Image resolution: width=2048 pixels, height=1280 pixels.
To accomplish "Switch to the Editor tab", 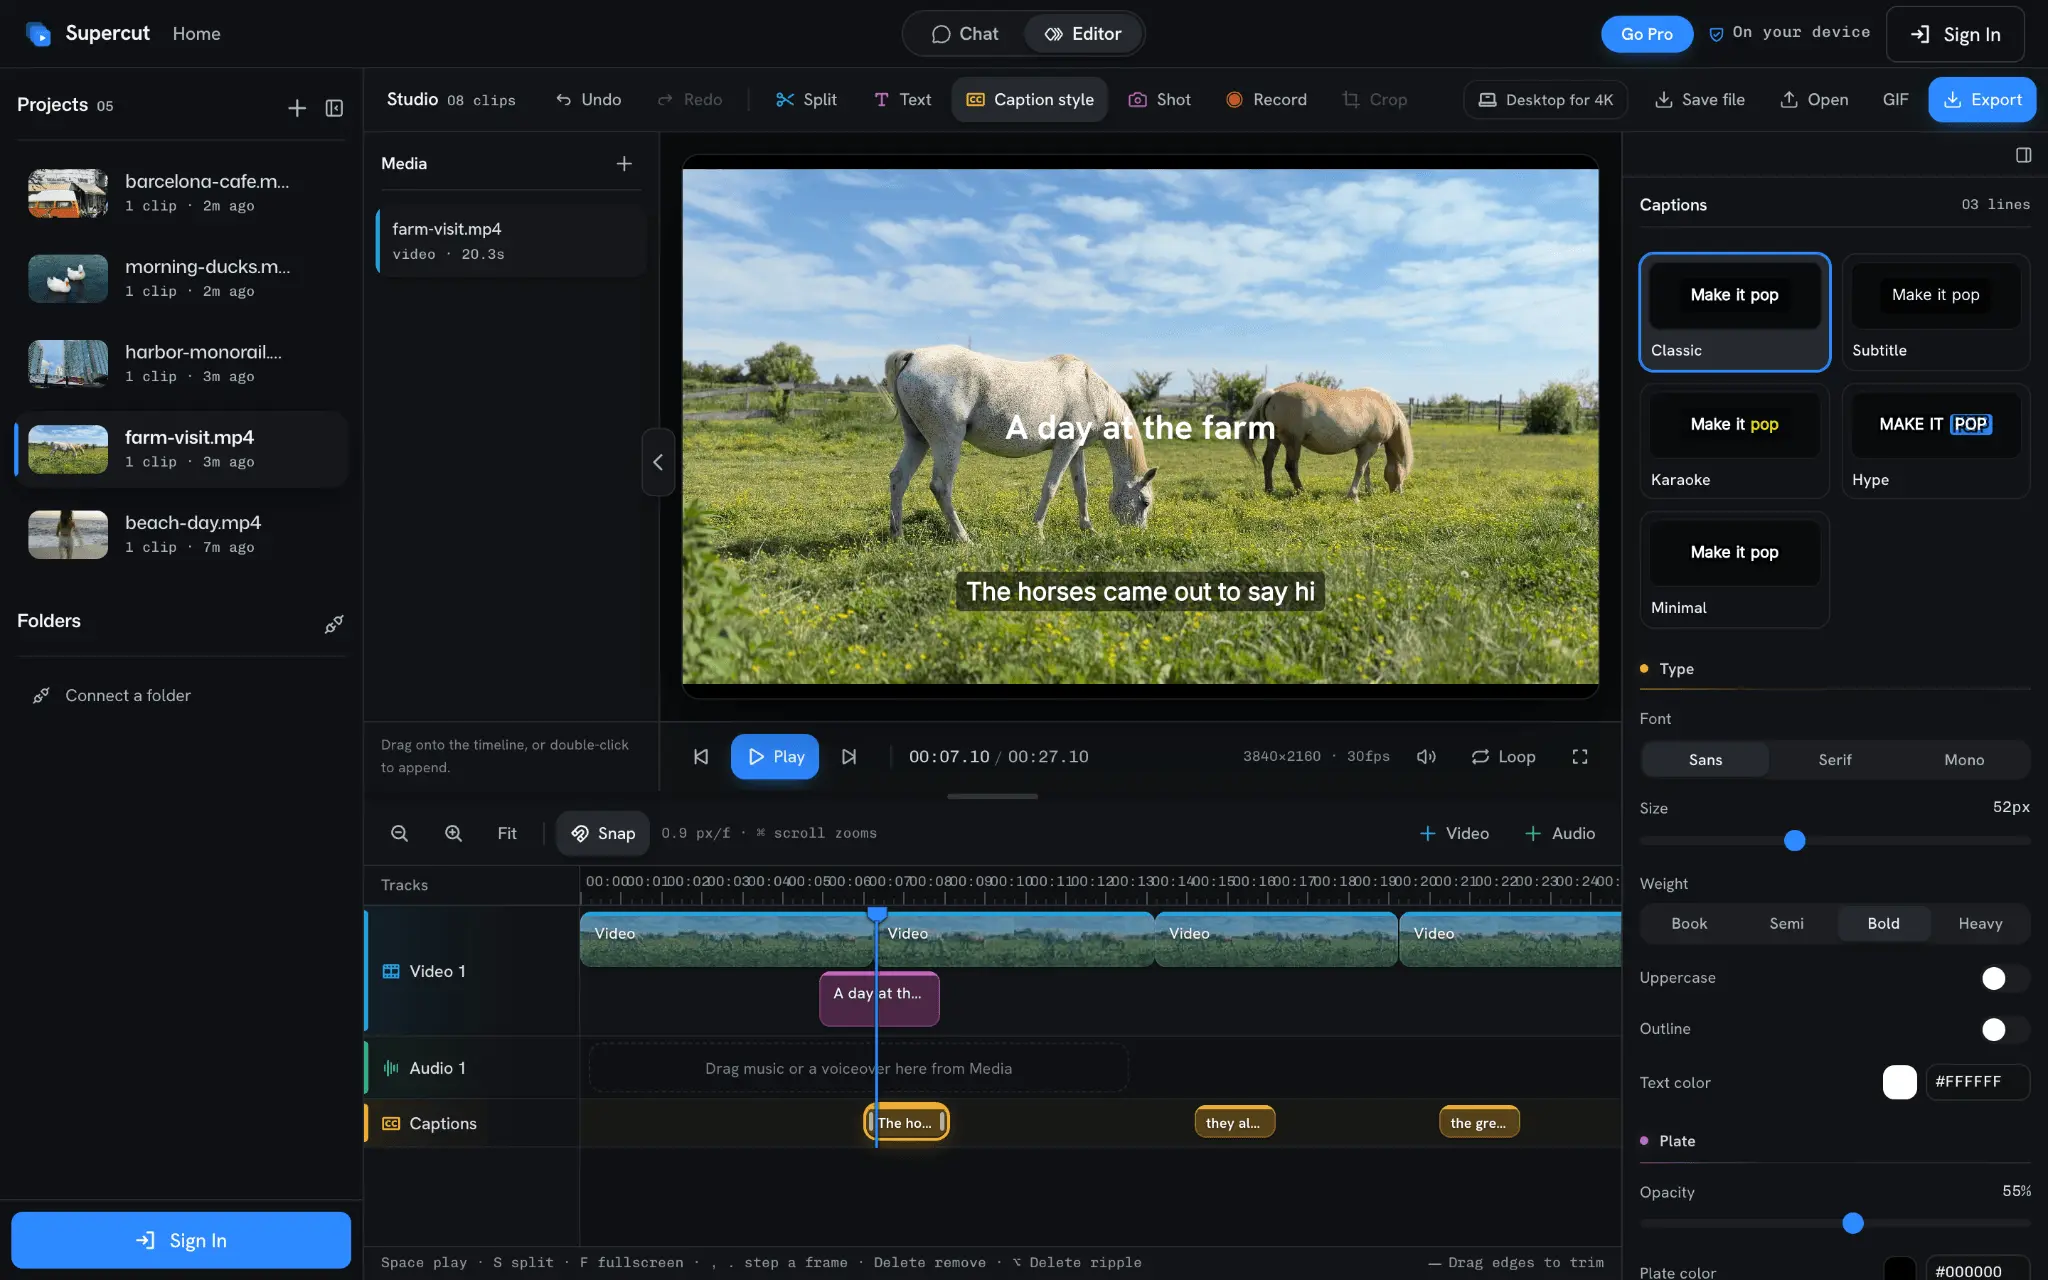I will click(x=1083, y=34).
